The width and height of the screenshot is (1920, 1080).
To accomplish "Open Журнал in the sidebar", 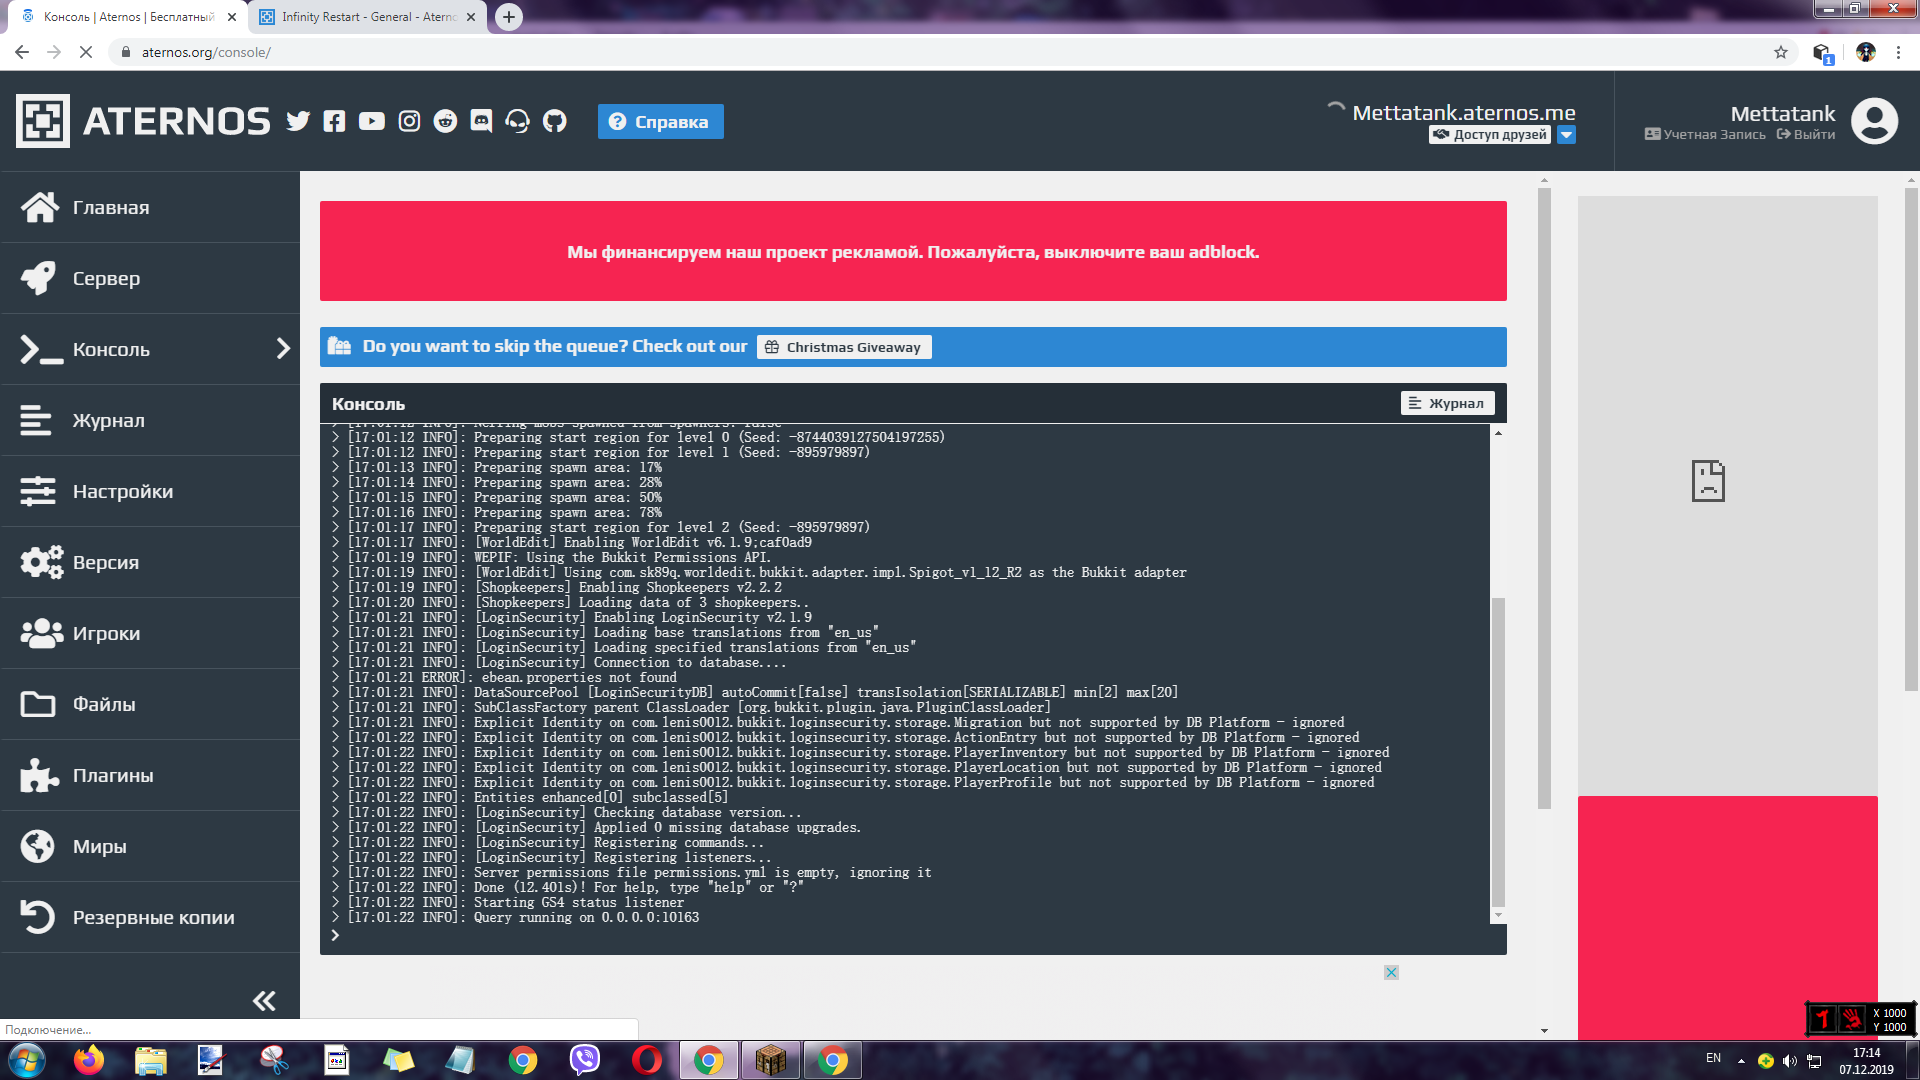I will (150, 420).
